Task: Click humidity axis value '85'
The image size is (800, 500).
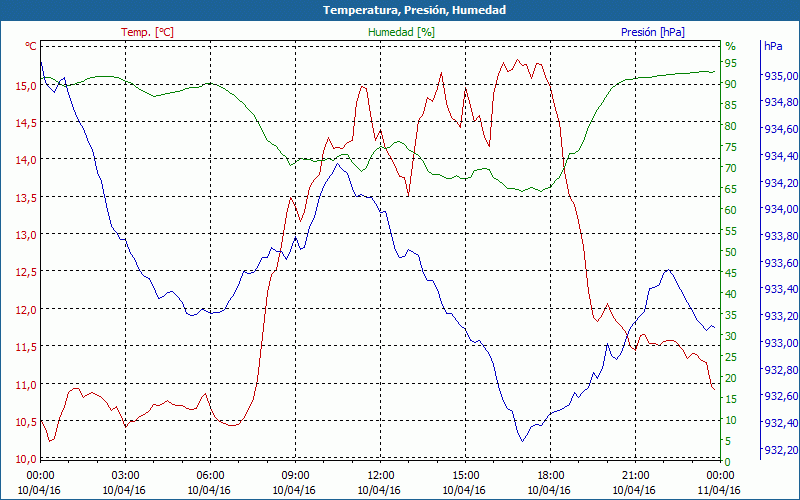Action: click(731, 105)
